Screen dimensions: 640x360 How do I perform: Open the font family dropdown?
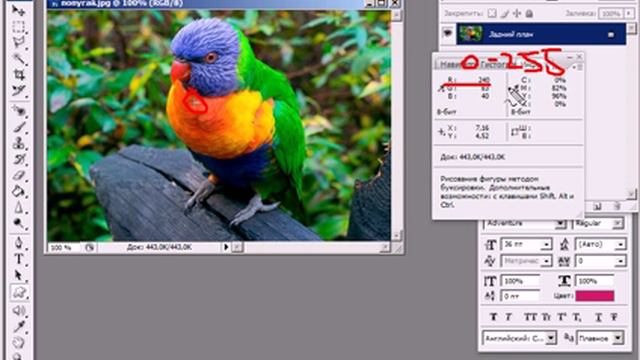click(x=560, y=224)
